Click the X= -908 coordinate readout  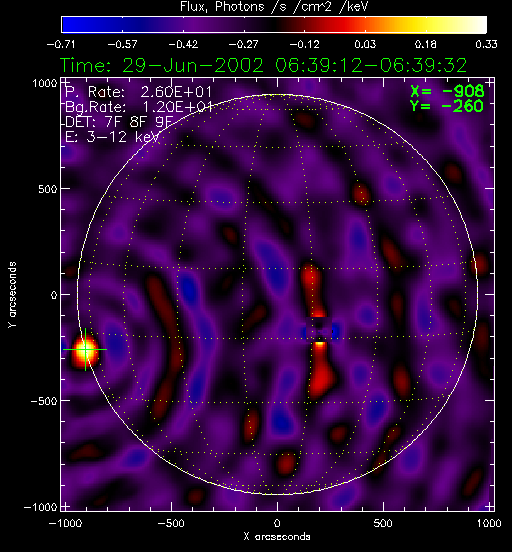[447, 92]
